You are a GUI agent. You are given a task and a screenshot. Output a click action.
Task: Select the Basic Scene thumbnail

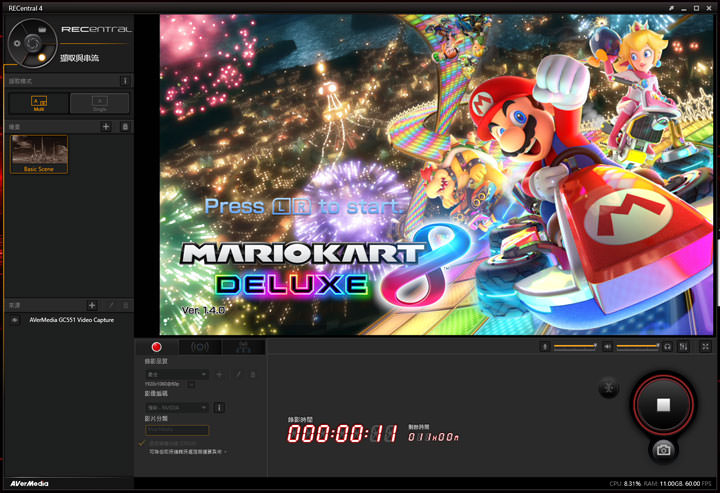(39, 154)
